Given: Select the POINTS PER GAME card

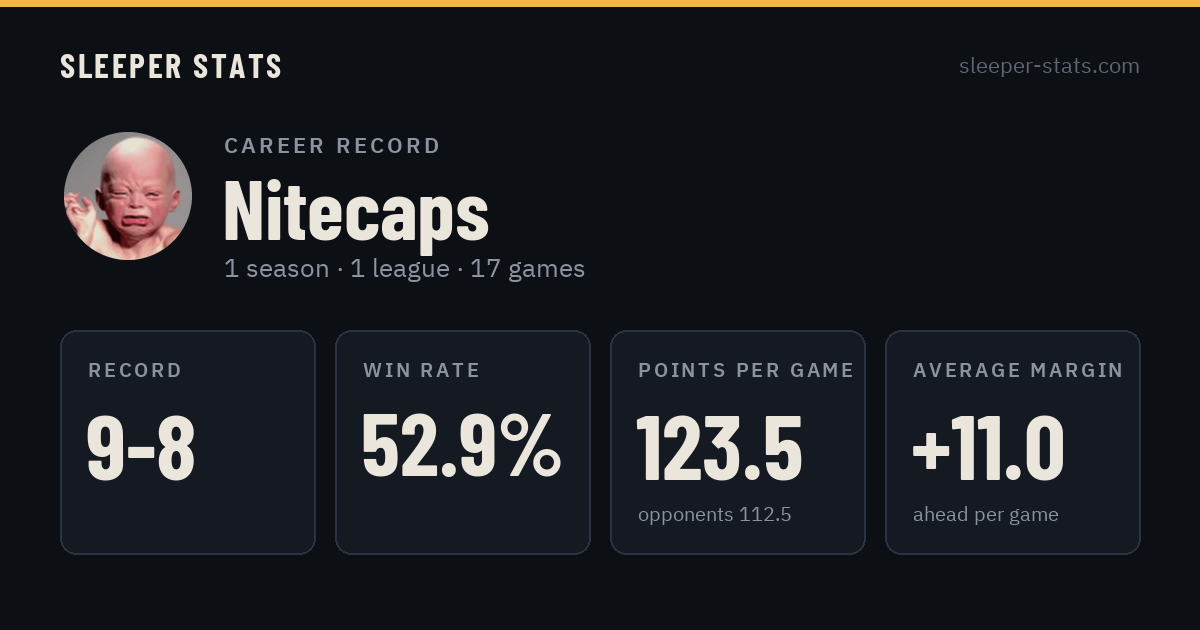Looking at the screenshot, I should coord(738,442).
